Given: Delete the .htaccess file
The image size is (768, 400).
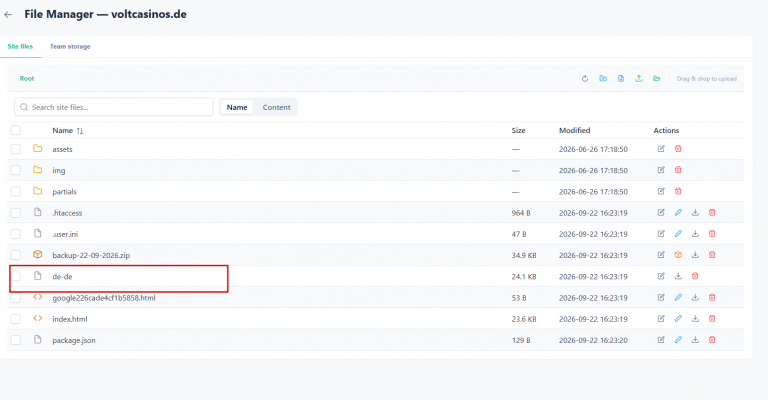Looking at the screenshot, I should (712, 212).
